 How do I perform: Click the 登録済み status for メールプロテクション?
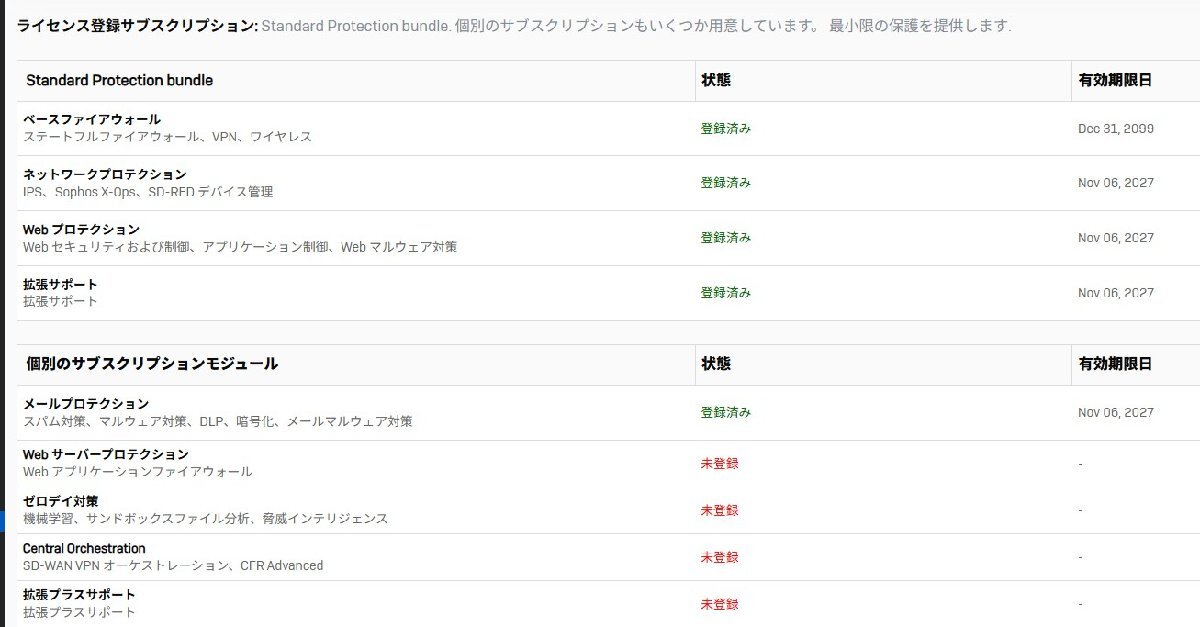pyautogui.click(x=722, y=413)
